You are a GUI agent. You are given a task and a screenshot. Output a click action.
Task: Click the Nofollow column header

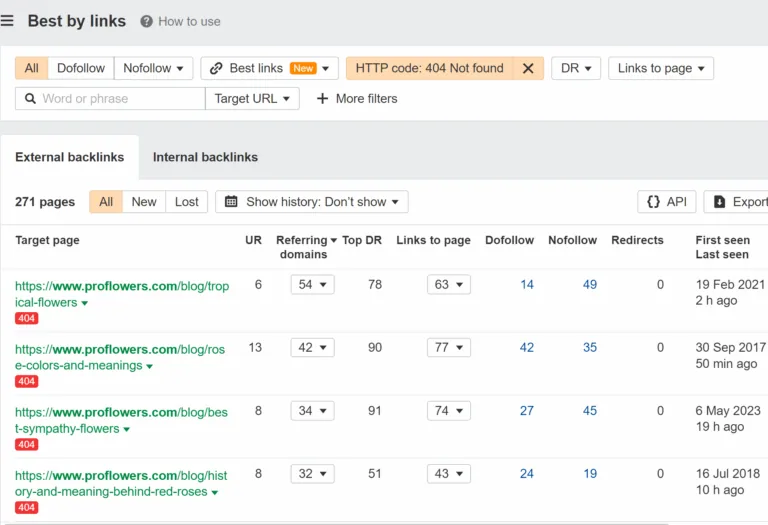tap(573, 240)
